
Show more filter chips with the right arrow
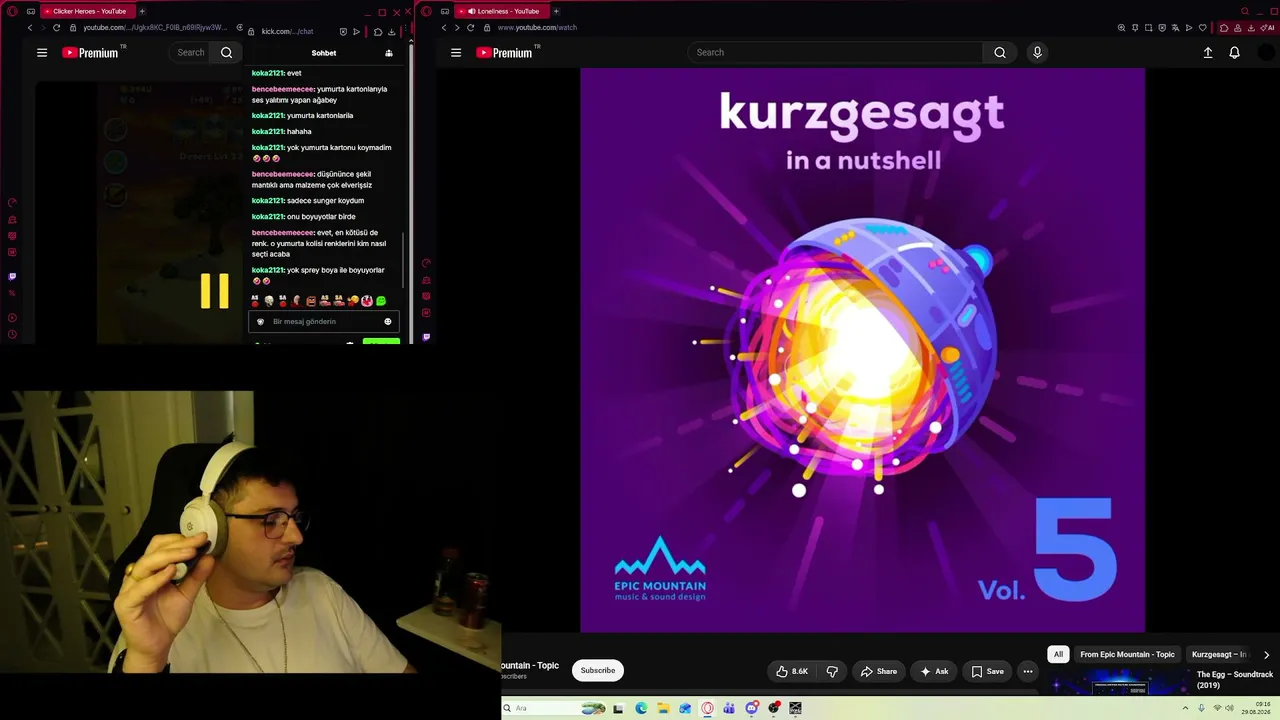[x=1266, y=655]
